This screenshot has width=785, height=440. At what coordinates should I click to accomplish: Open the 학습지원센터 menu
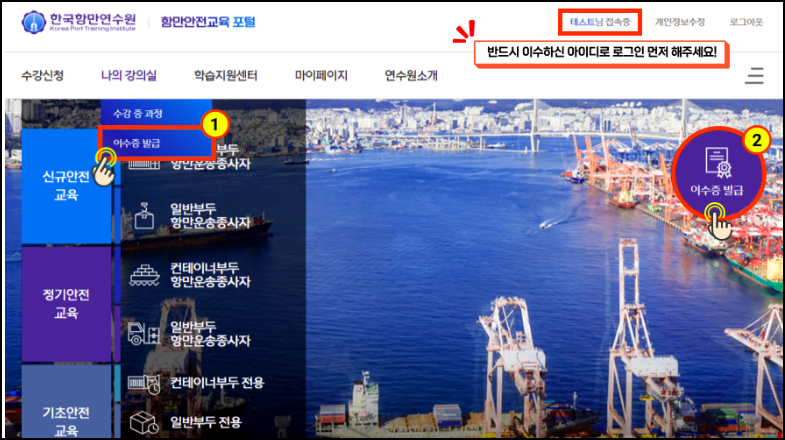pyautogui.click(x=226, y=76)
